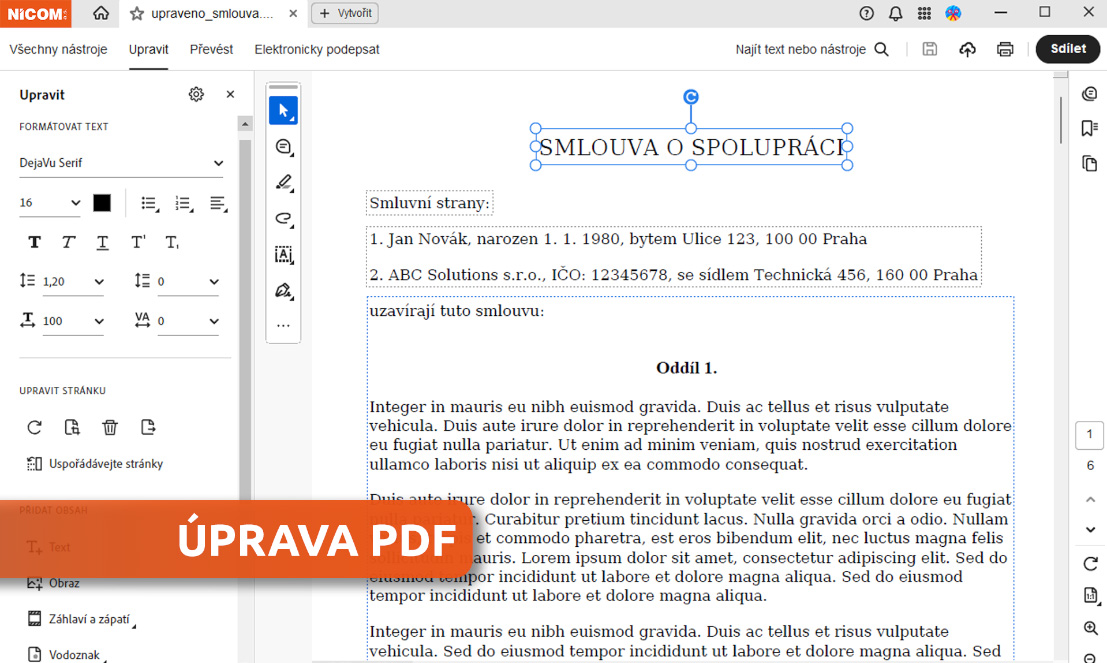Open the Převést tab
The image size is (1107, 663).
coord(211,49)
